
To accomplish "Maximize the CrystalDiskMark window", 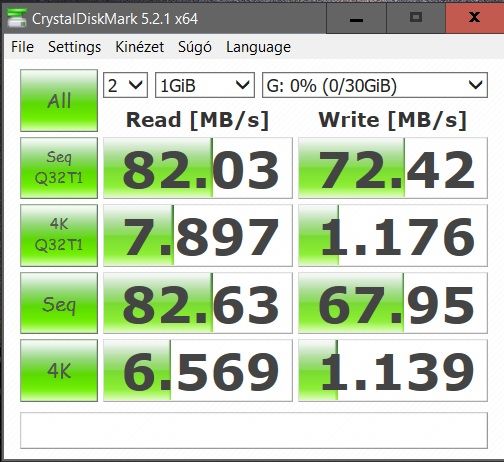I will pos(416,19).
